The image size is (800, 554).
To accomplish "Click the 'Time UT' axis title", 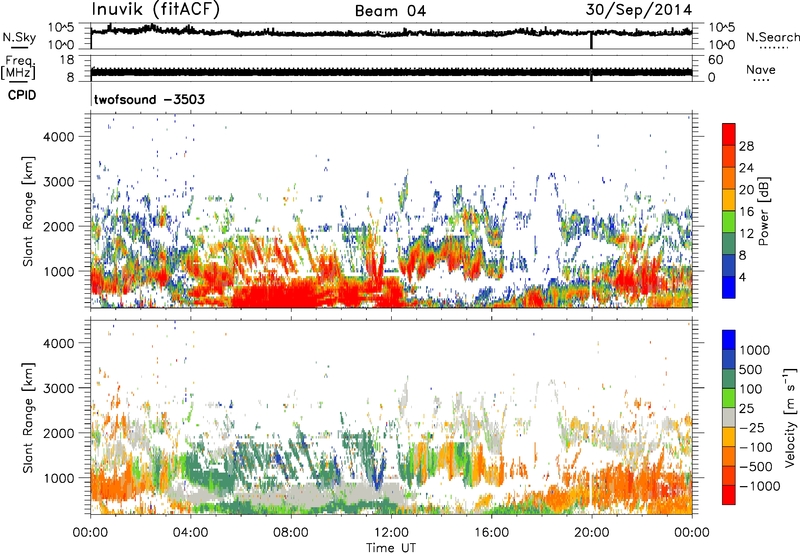I will tap(391, 548).
